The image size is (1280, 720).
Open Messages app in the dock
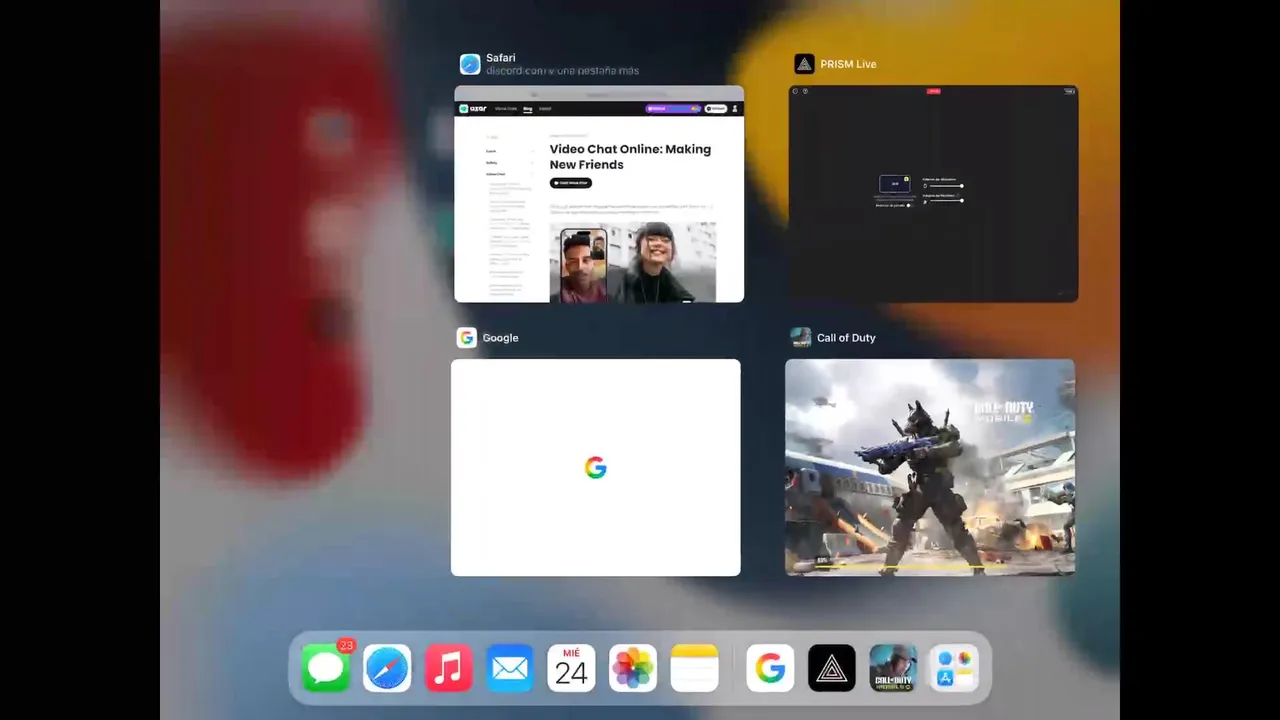tap(326, 668)
